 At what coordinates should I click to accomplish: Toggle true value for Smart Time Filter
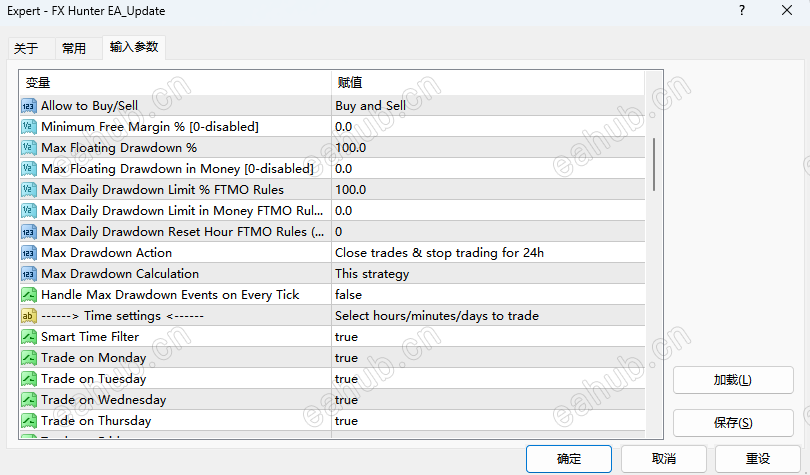[346, 337]
